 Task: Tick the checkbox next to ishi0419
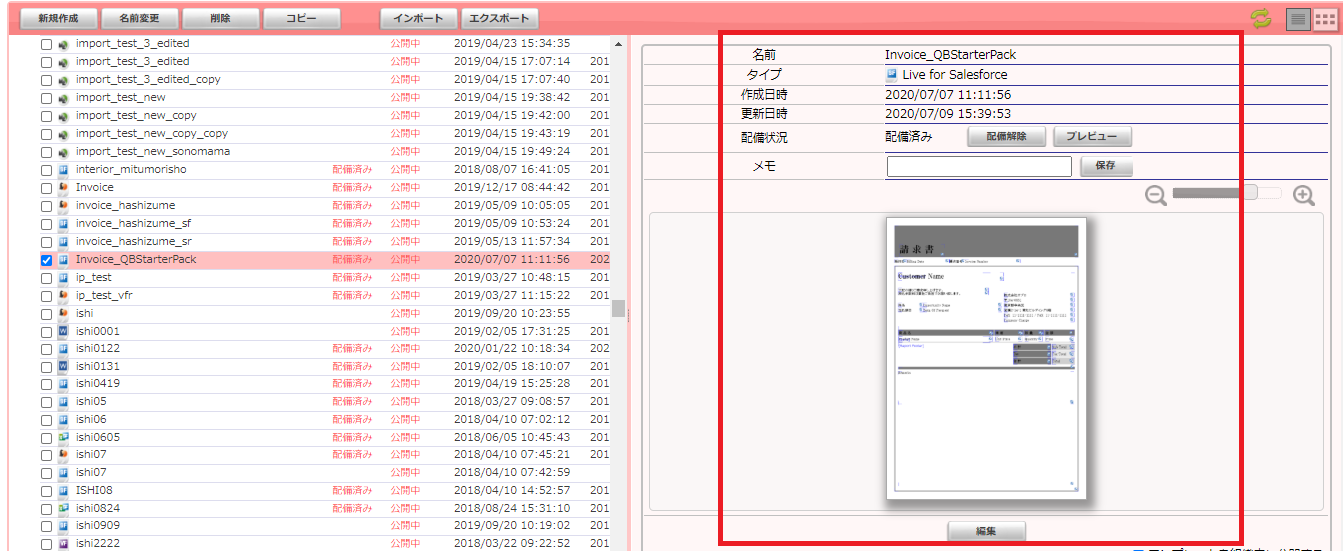(46, 384)
